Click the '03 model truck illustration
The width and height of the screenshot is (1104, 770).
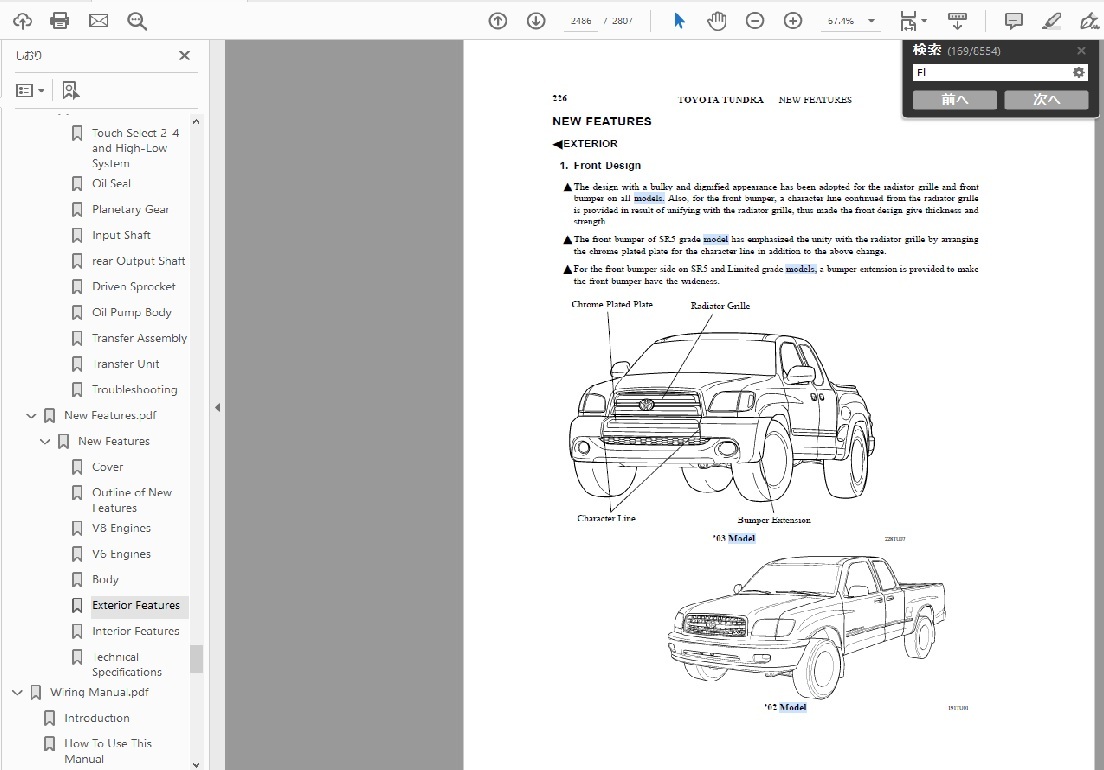[x=722, y=415]
